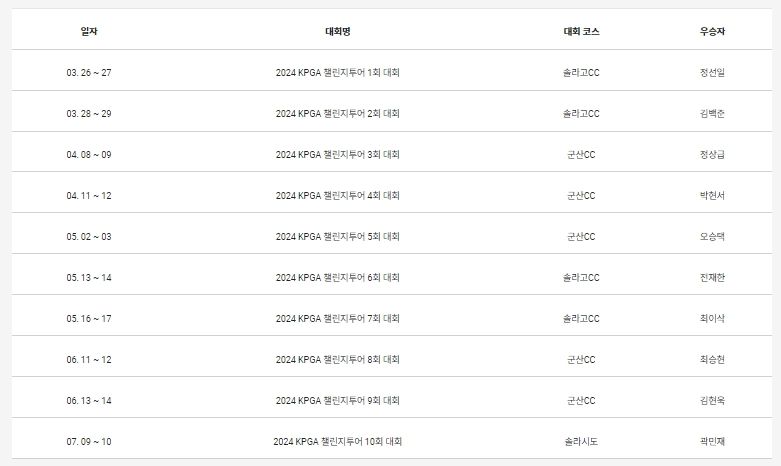Click the 03. 26 ~ 27 date cell
Image resolution: width=781 pixels, height=466 pixels.
[x=89, y=72]
